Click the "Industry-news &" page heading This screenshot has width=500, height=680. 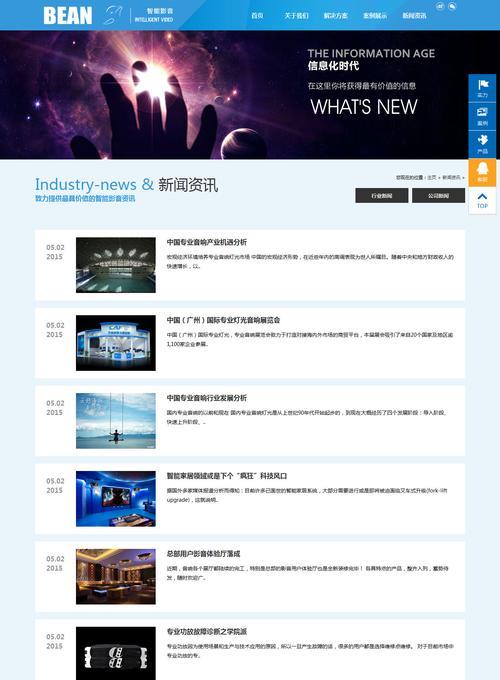pyautogui.click(x=94, y=185)
